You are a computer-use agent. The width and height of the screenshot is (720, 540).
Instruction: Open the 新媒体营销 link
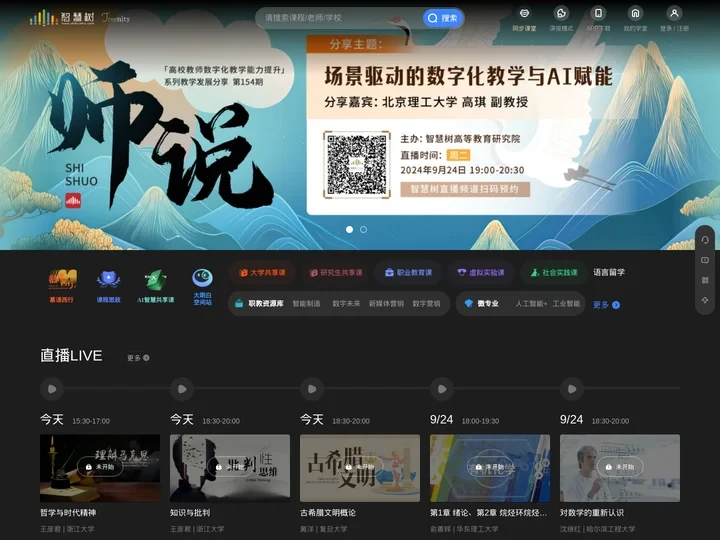point(386,304)
